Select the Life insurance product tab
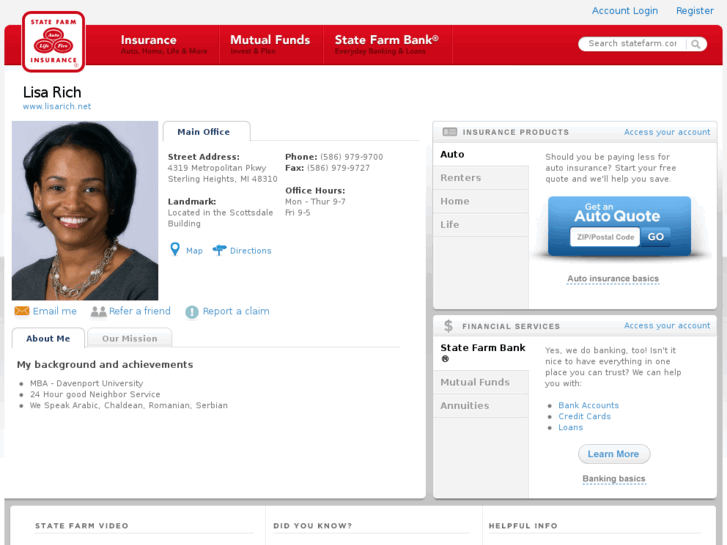This screenshot has height=545, width=727. pyautogui.click(x=481, y=224)
